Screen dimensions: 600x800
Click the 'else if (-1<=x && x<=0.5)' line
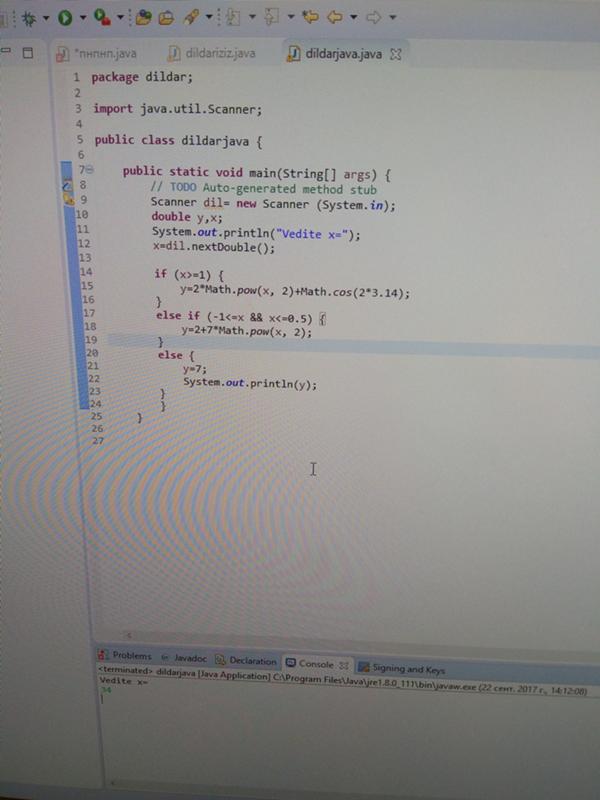point(241,318)
